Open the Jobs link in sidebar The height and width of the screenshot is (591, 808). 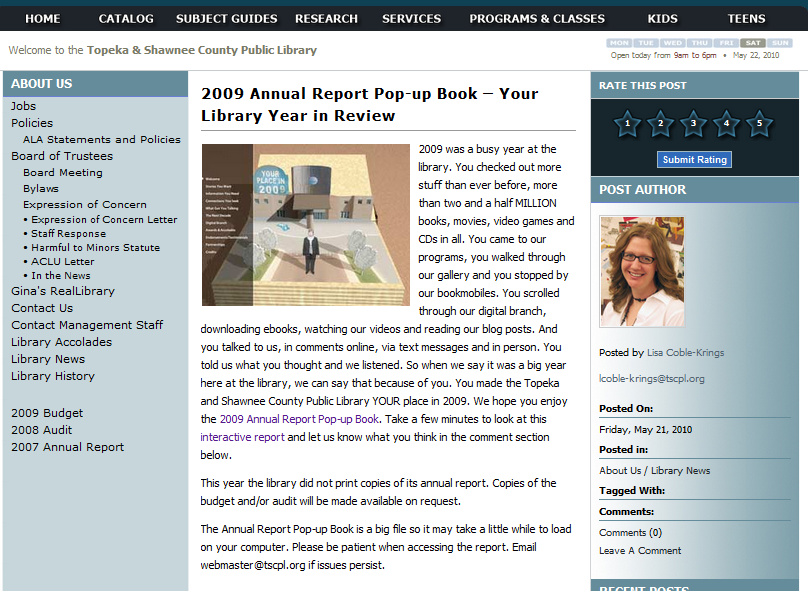[24, 106]
